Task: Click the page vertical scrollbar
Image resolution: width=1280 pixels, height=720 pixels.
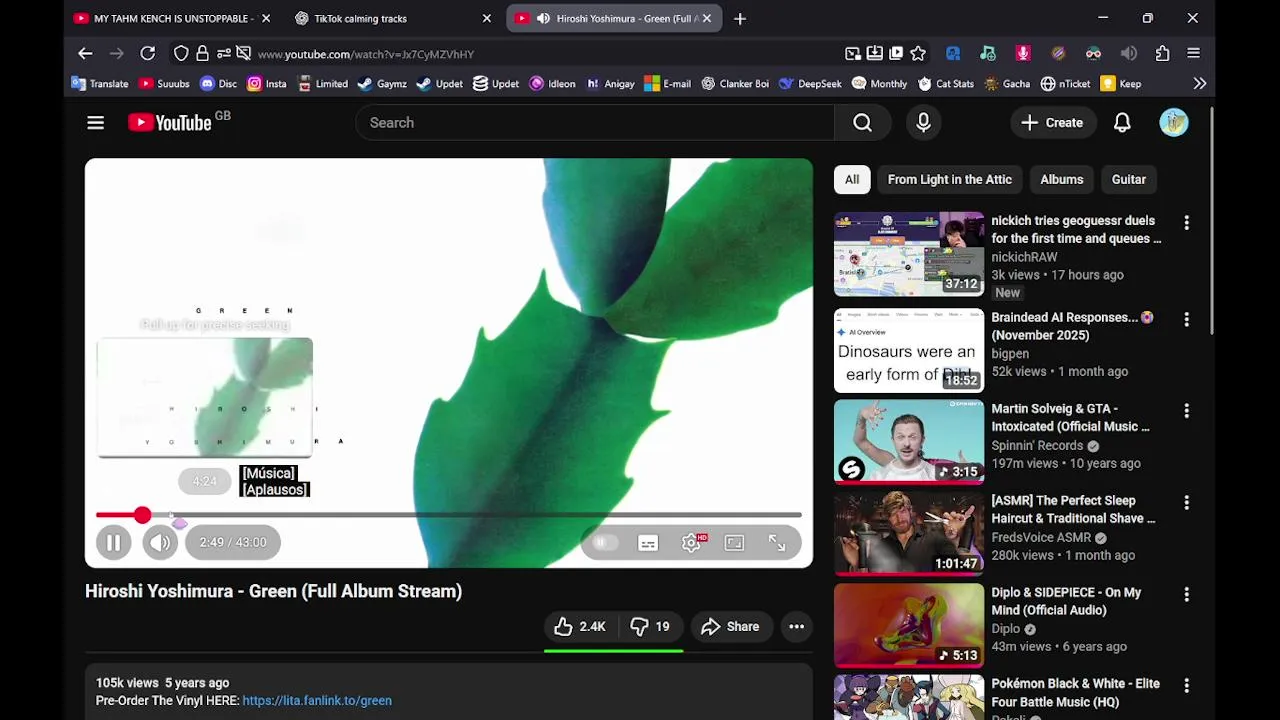Action: click(1212, 220)
